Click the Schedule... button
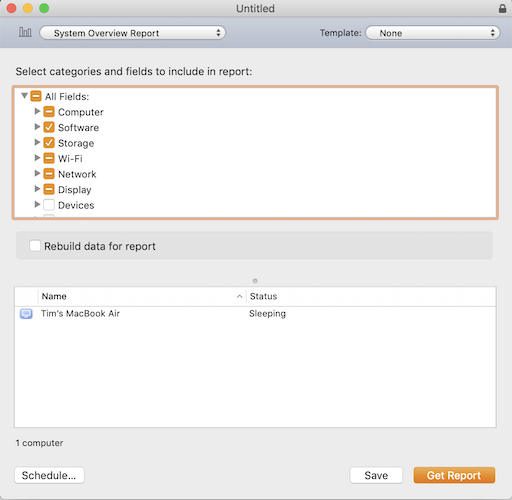Viewport: 512px width, 500px height. (x=49, y=475)
